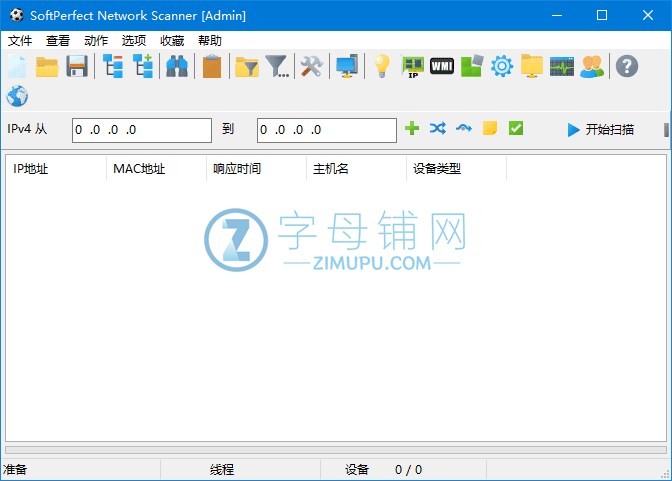Collapse all tree nodes icon
672x481 pixels.
coord(113,66)
